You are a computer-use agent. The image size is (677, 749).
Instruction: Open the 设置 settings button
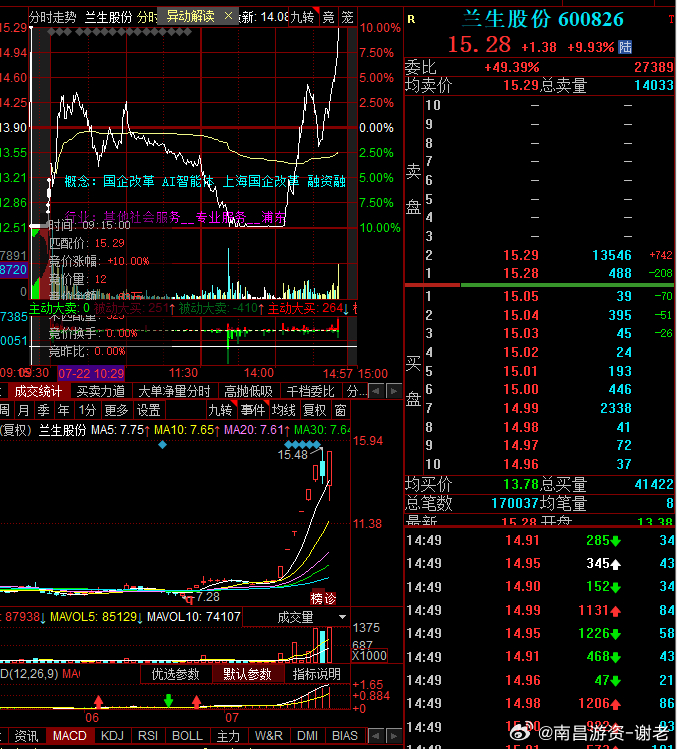[x=149, y=410]
